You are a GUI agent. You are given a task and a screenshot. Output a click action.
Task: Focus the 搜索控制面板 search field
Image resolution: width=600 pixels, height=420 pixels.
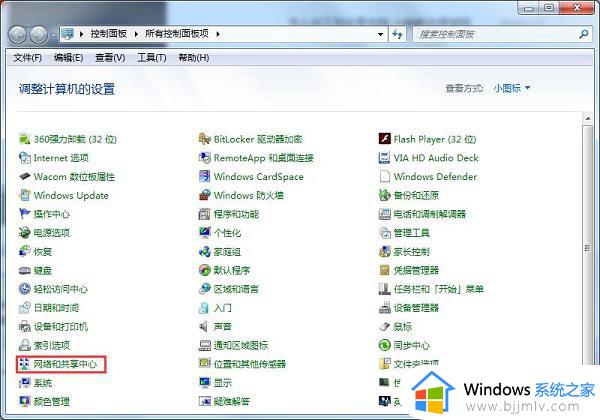click(x=503, y=34)
